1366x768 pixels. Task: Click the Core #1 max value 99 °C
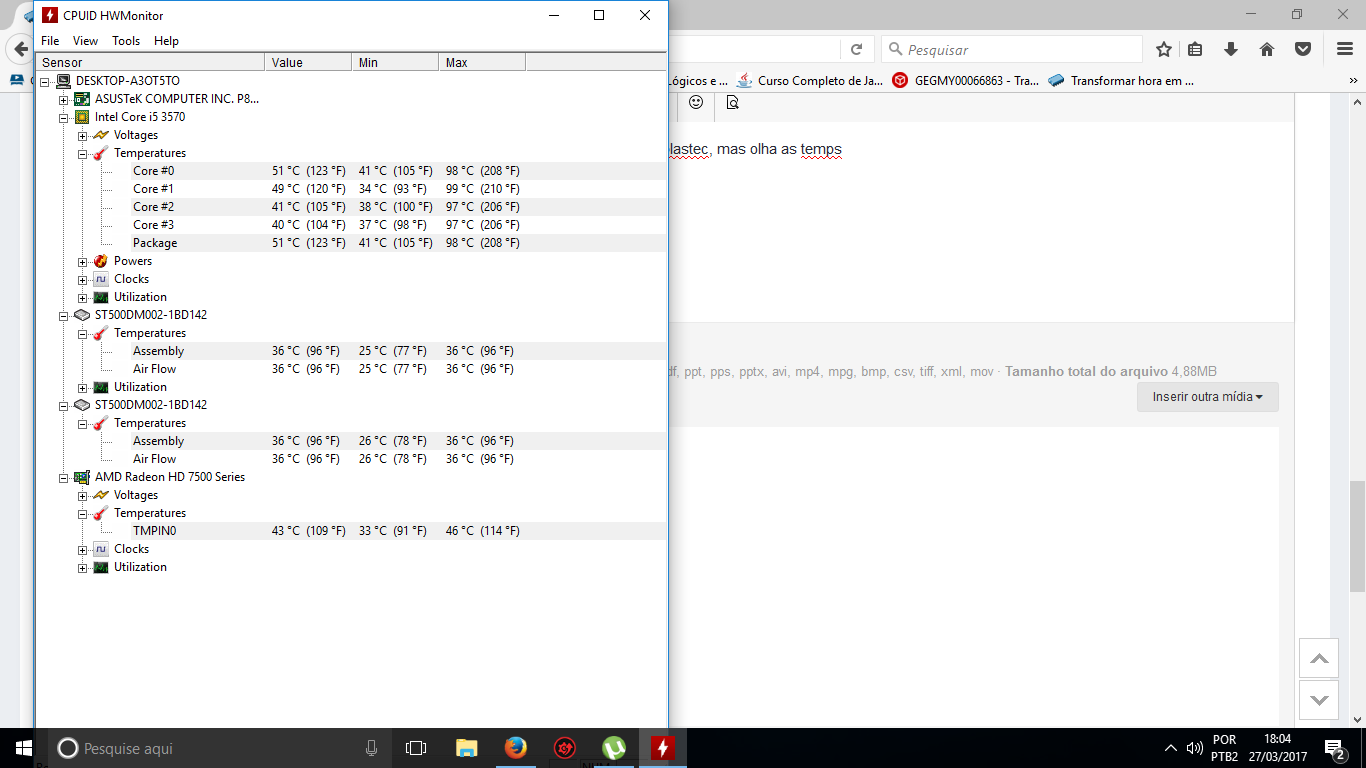click(482, 189)
